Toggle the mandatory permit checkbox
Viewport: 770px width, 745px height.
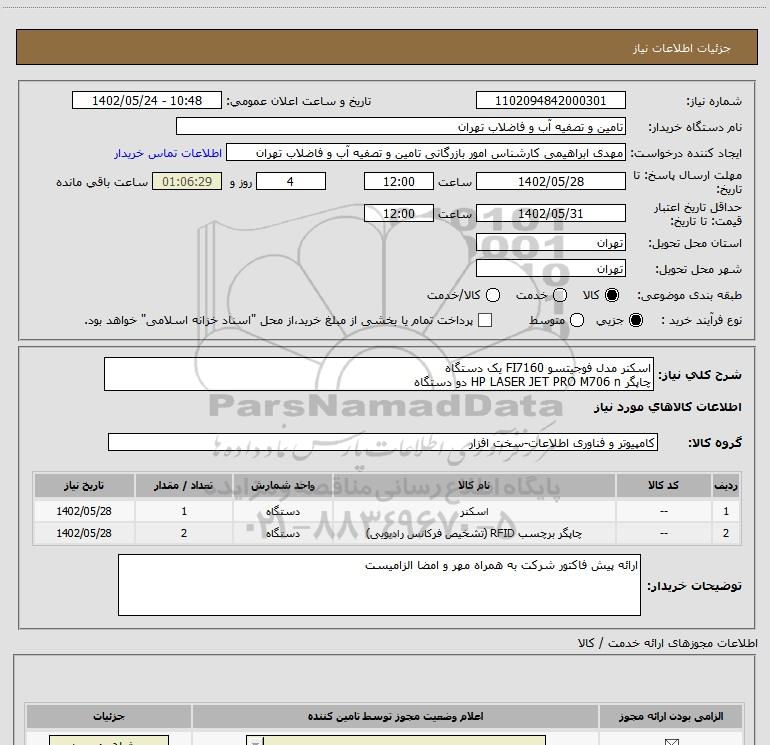[x=671, y=742]
